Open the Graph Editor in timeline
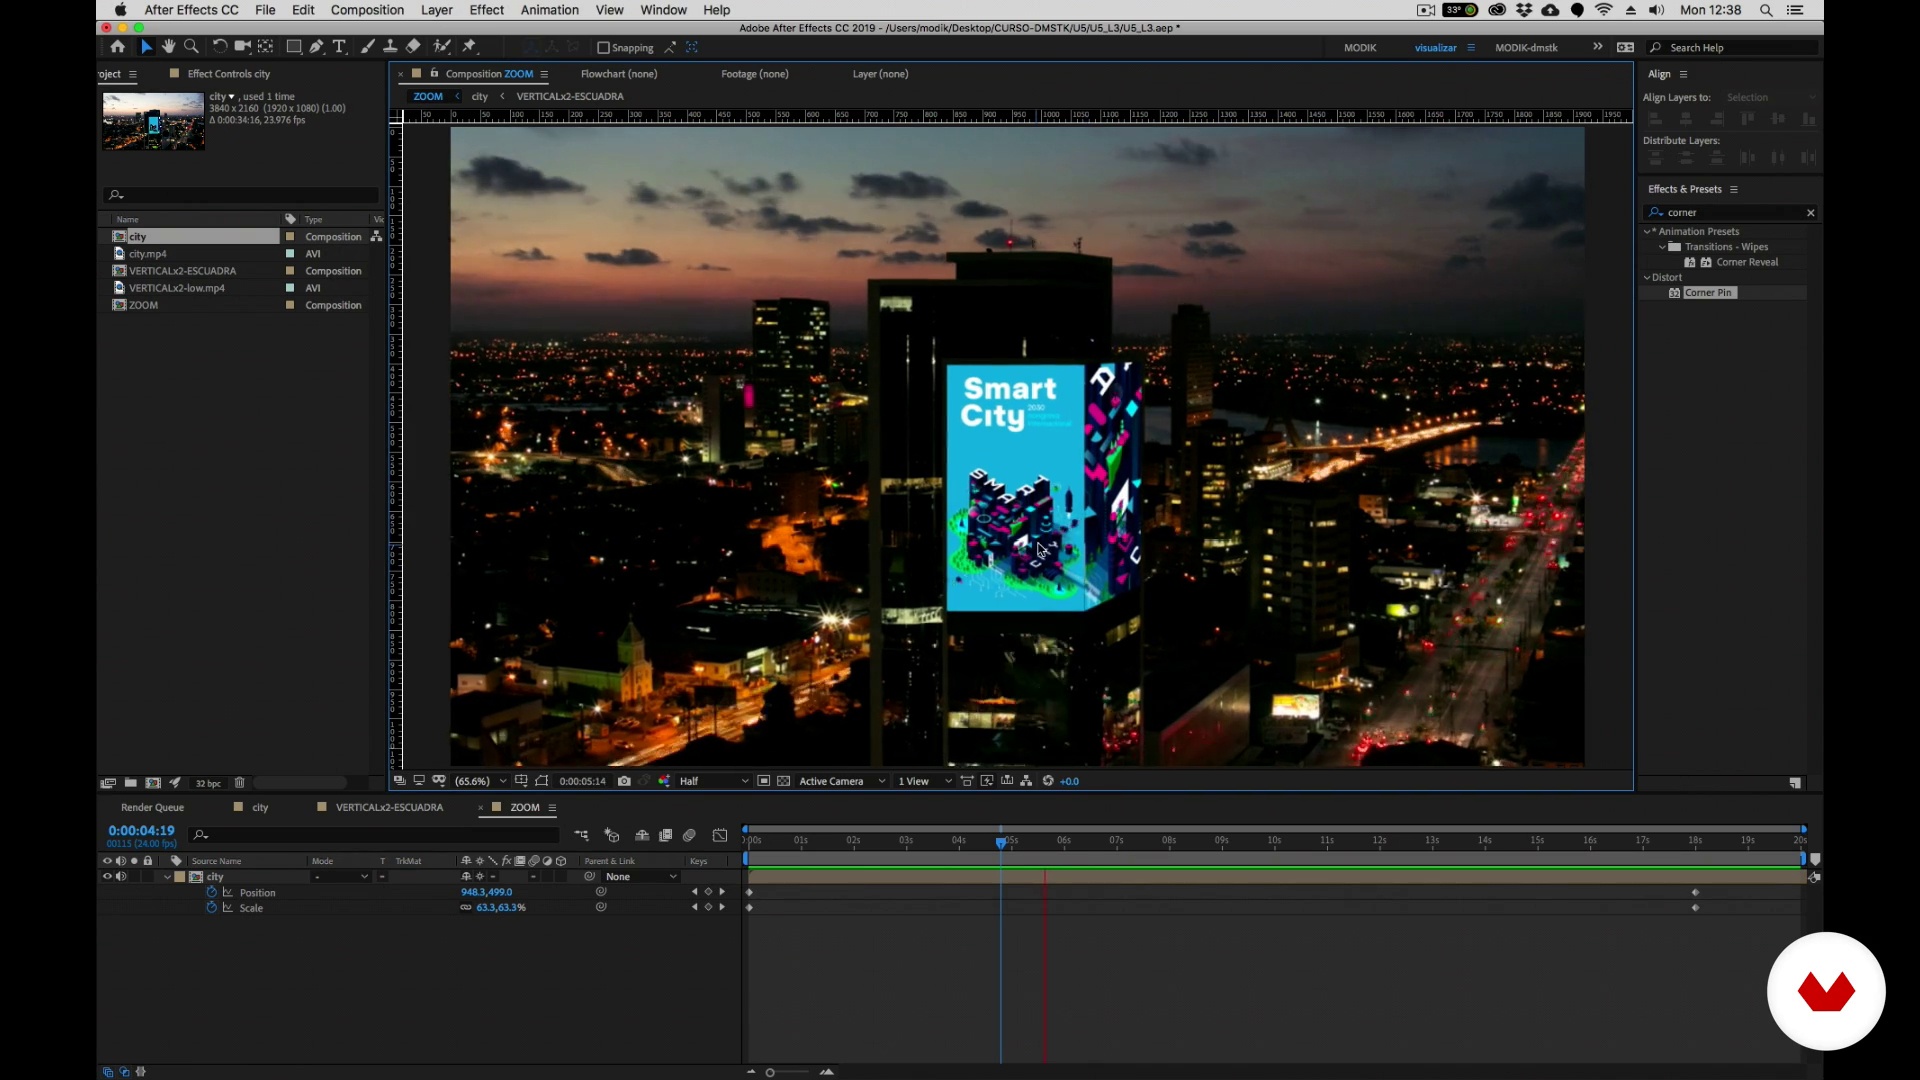Screen dimensions: 1920x1080 720,835
